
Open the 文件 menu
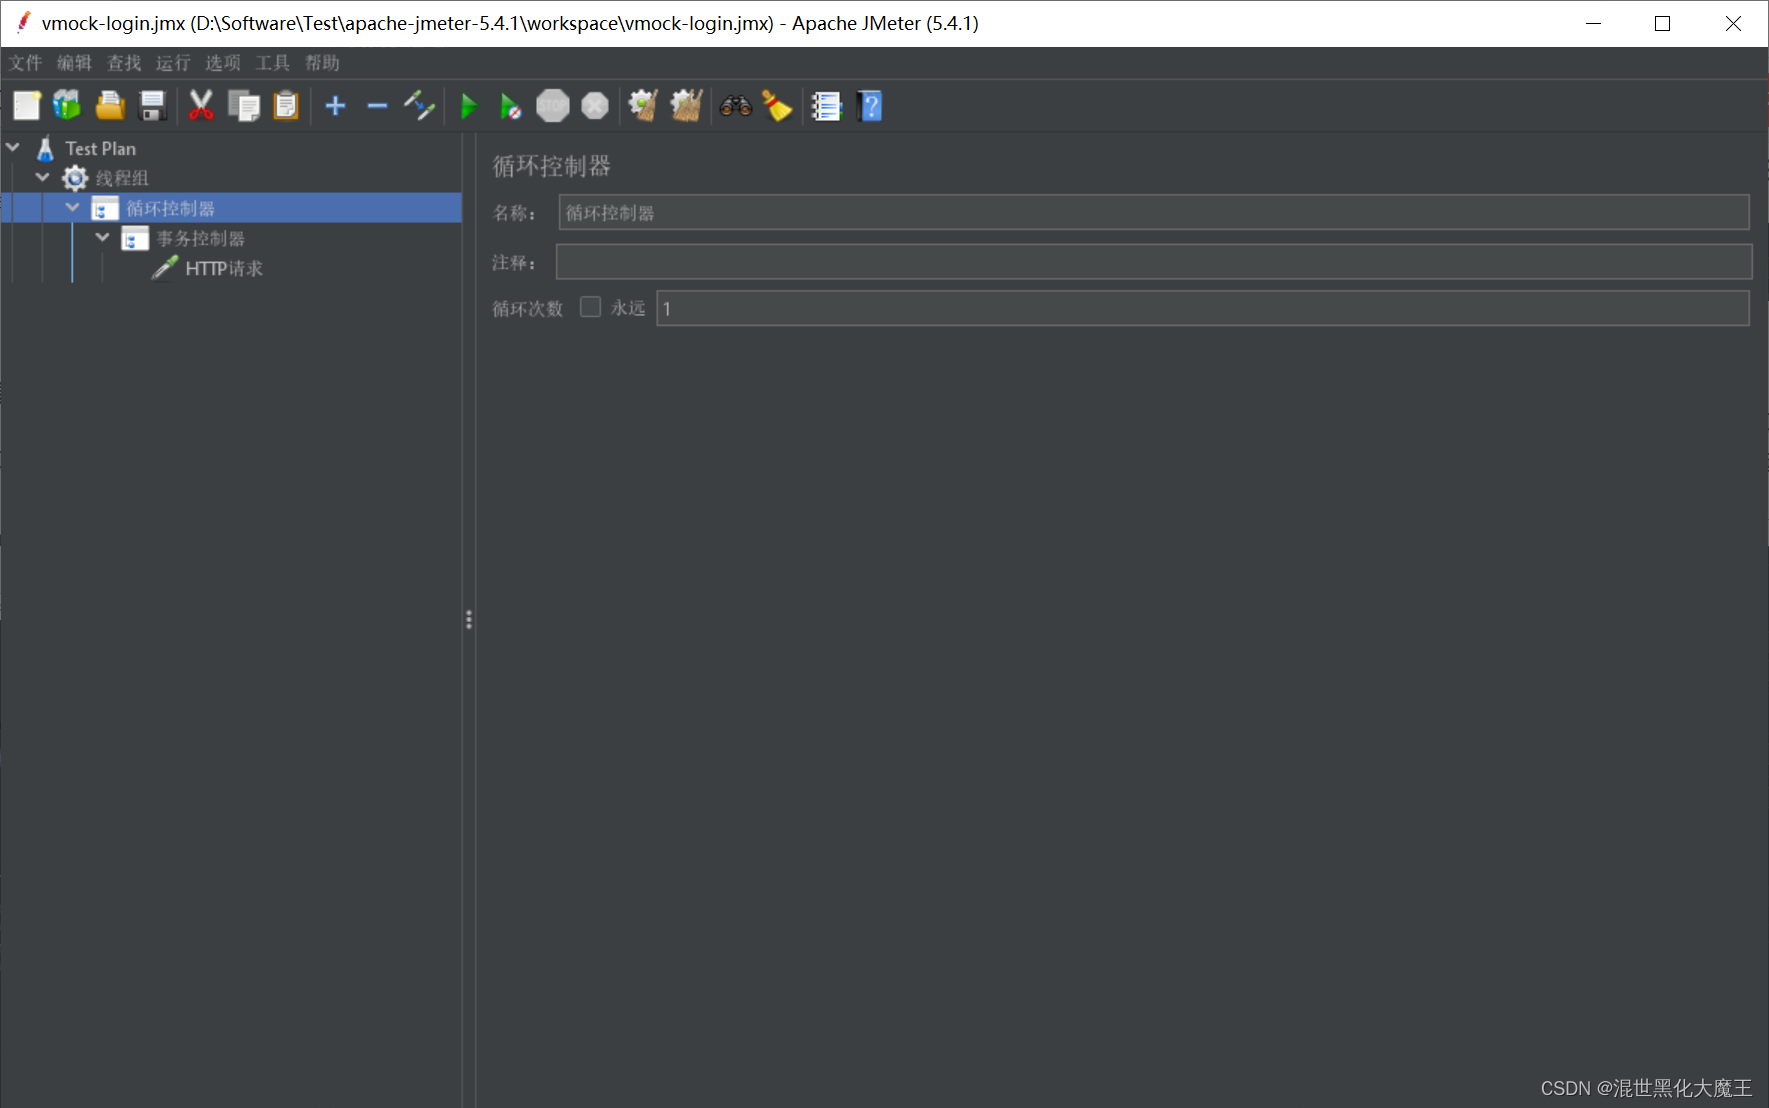coord(25,63)
